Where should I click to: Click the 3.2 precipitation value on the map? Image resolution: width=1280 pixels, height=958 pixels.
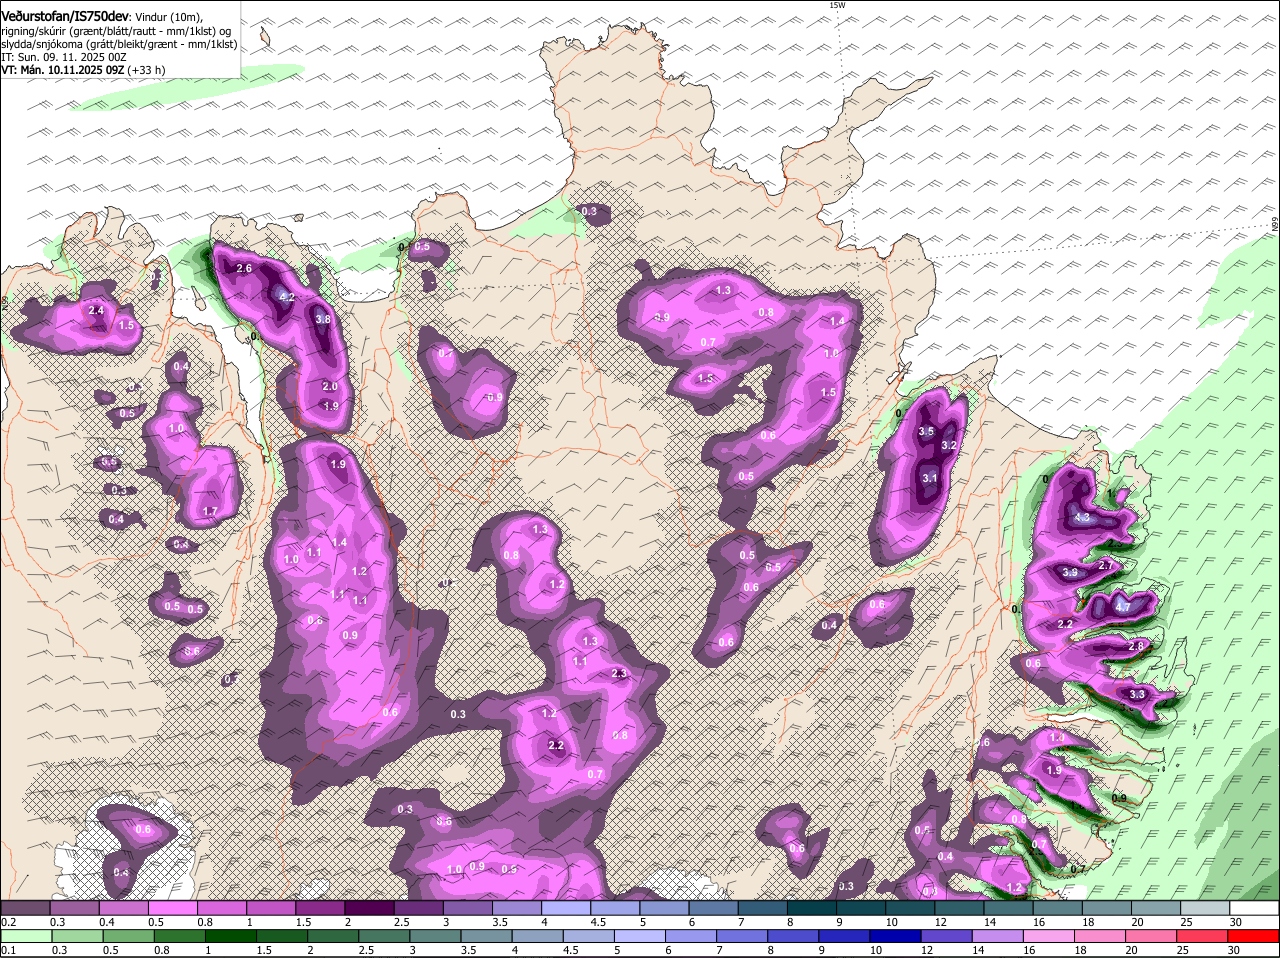click(x=950, y=445)
